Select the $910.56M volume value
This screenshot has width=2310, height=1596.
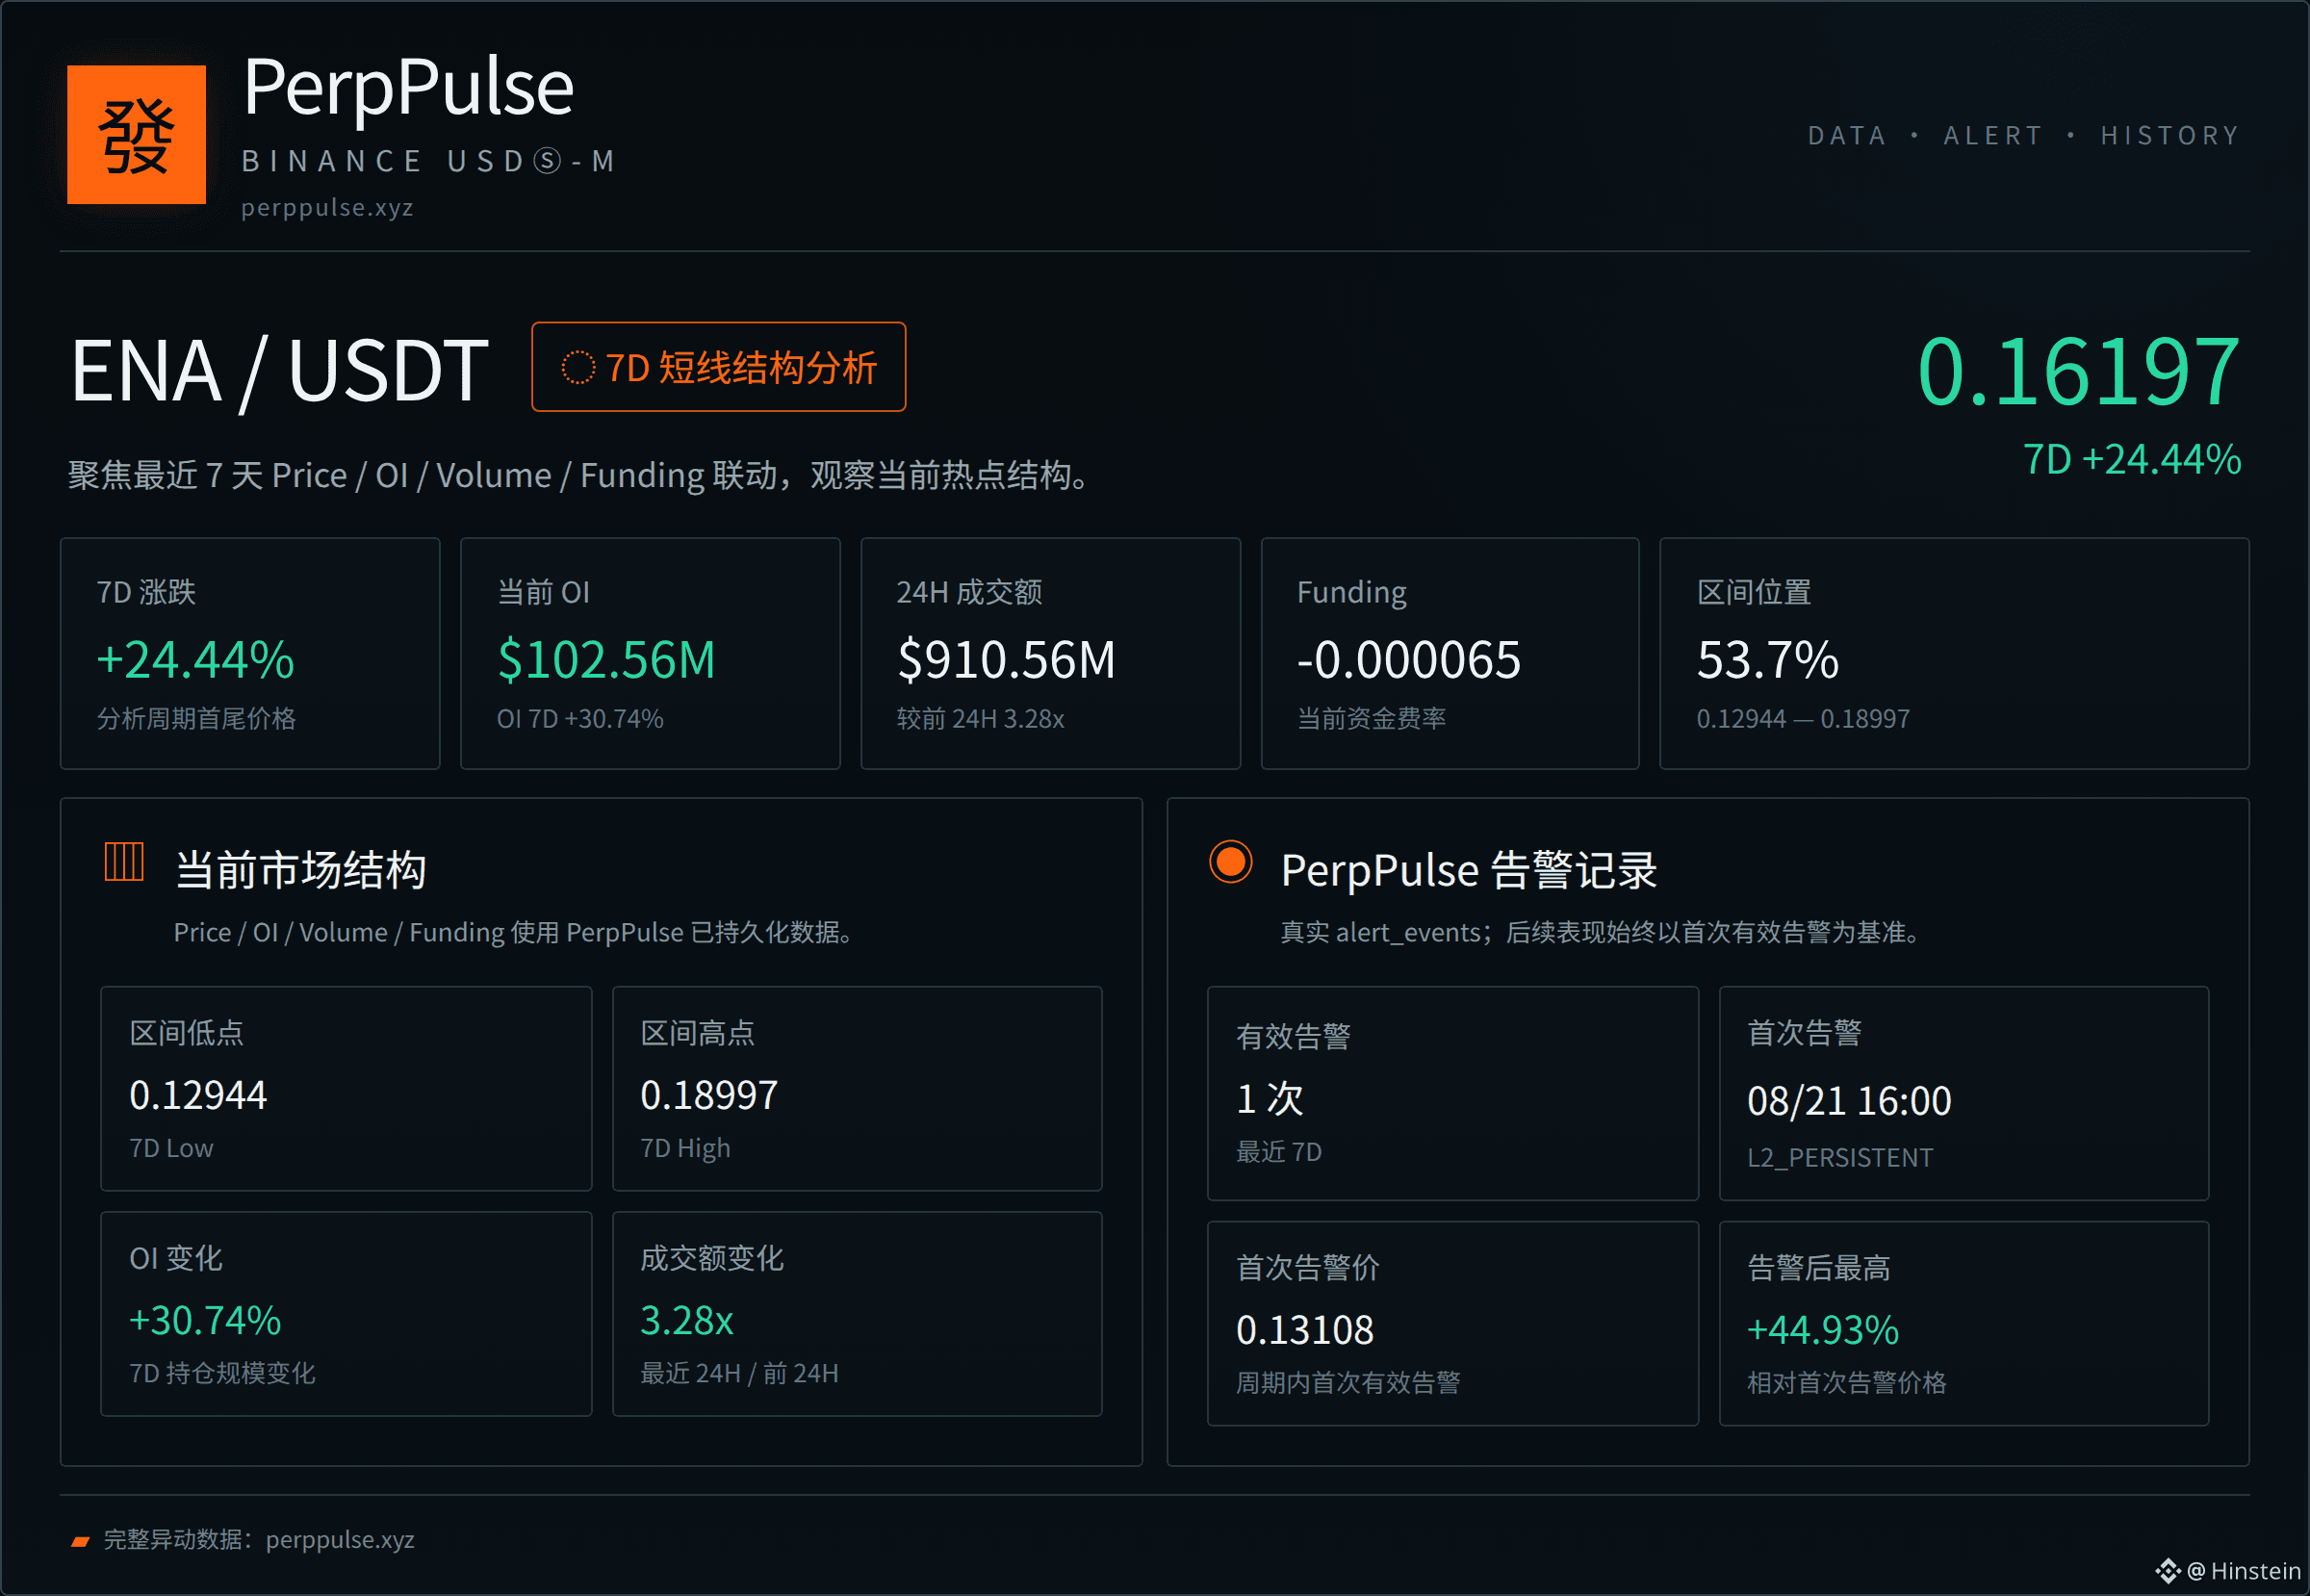(x=1006, y=660)
